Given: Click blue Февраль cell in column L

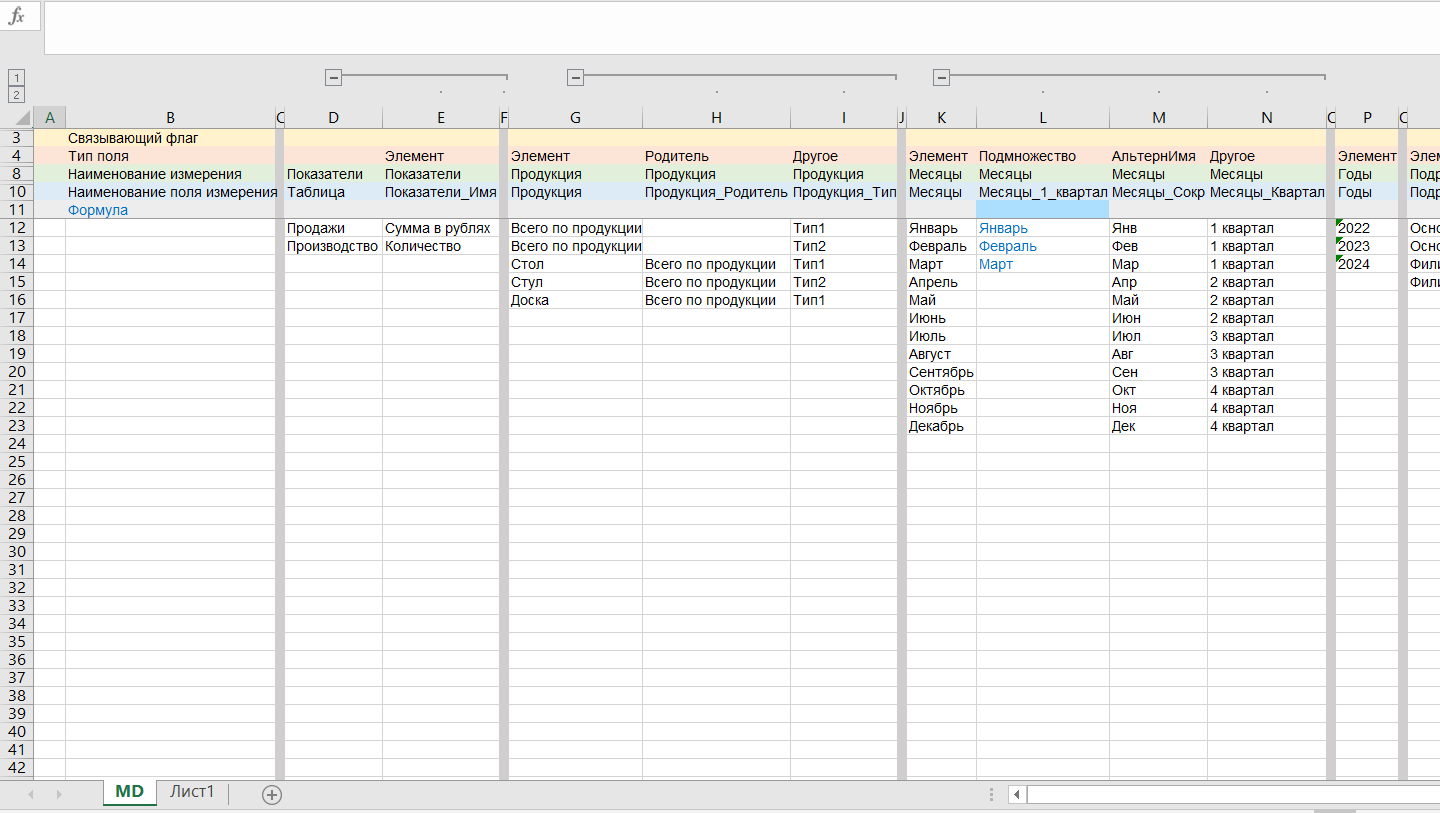Looking at the screenshot, I should pyautogui.click(x=1007, y=246).
